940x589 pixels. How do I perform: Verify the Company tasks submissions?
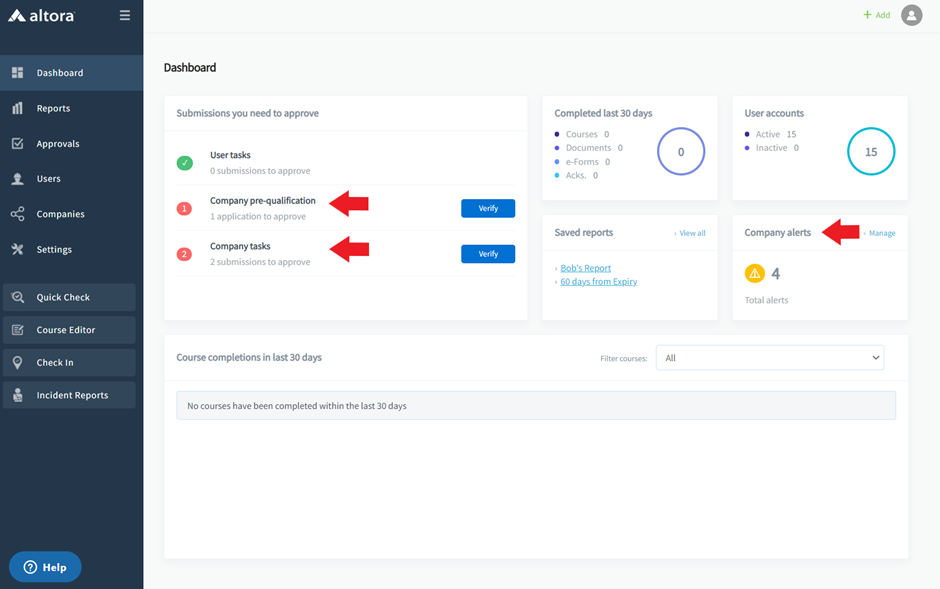[487, 254]
